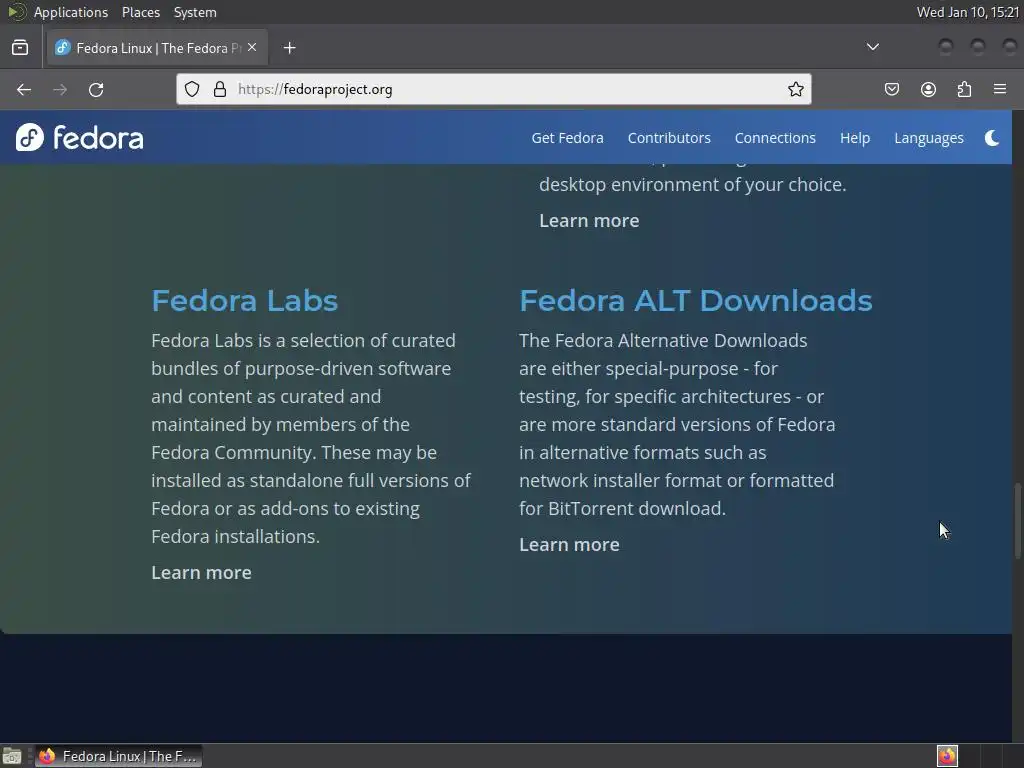Open the Help menu on the Fedora site
This screenshot has width=1024, height=768.
click(x=855, y=138)
